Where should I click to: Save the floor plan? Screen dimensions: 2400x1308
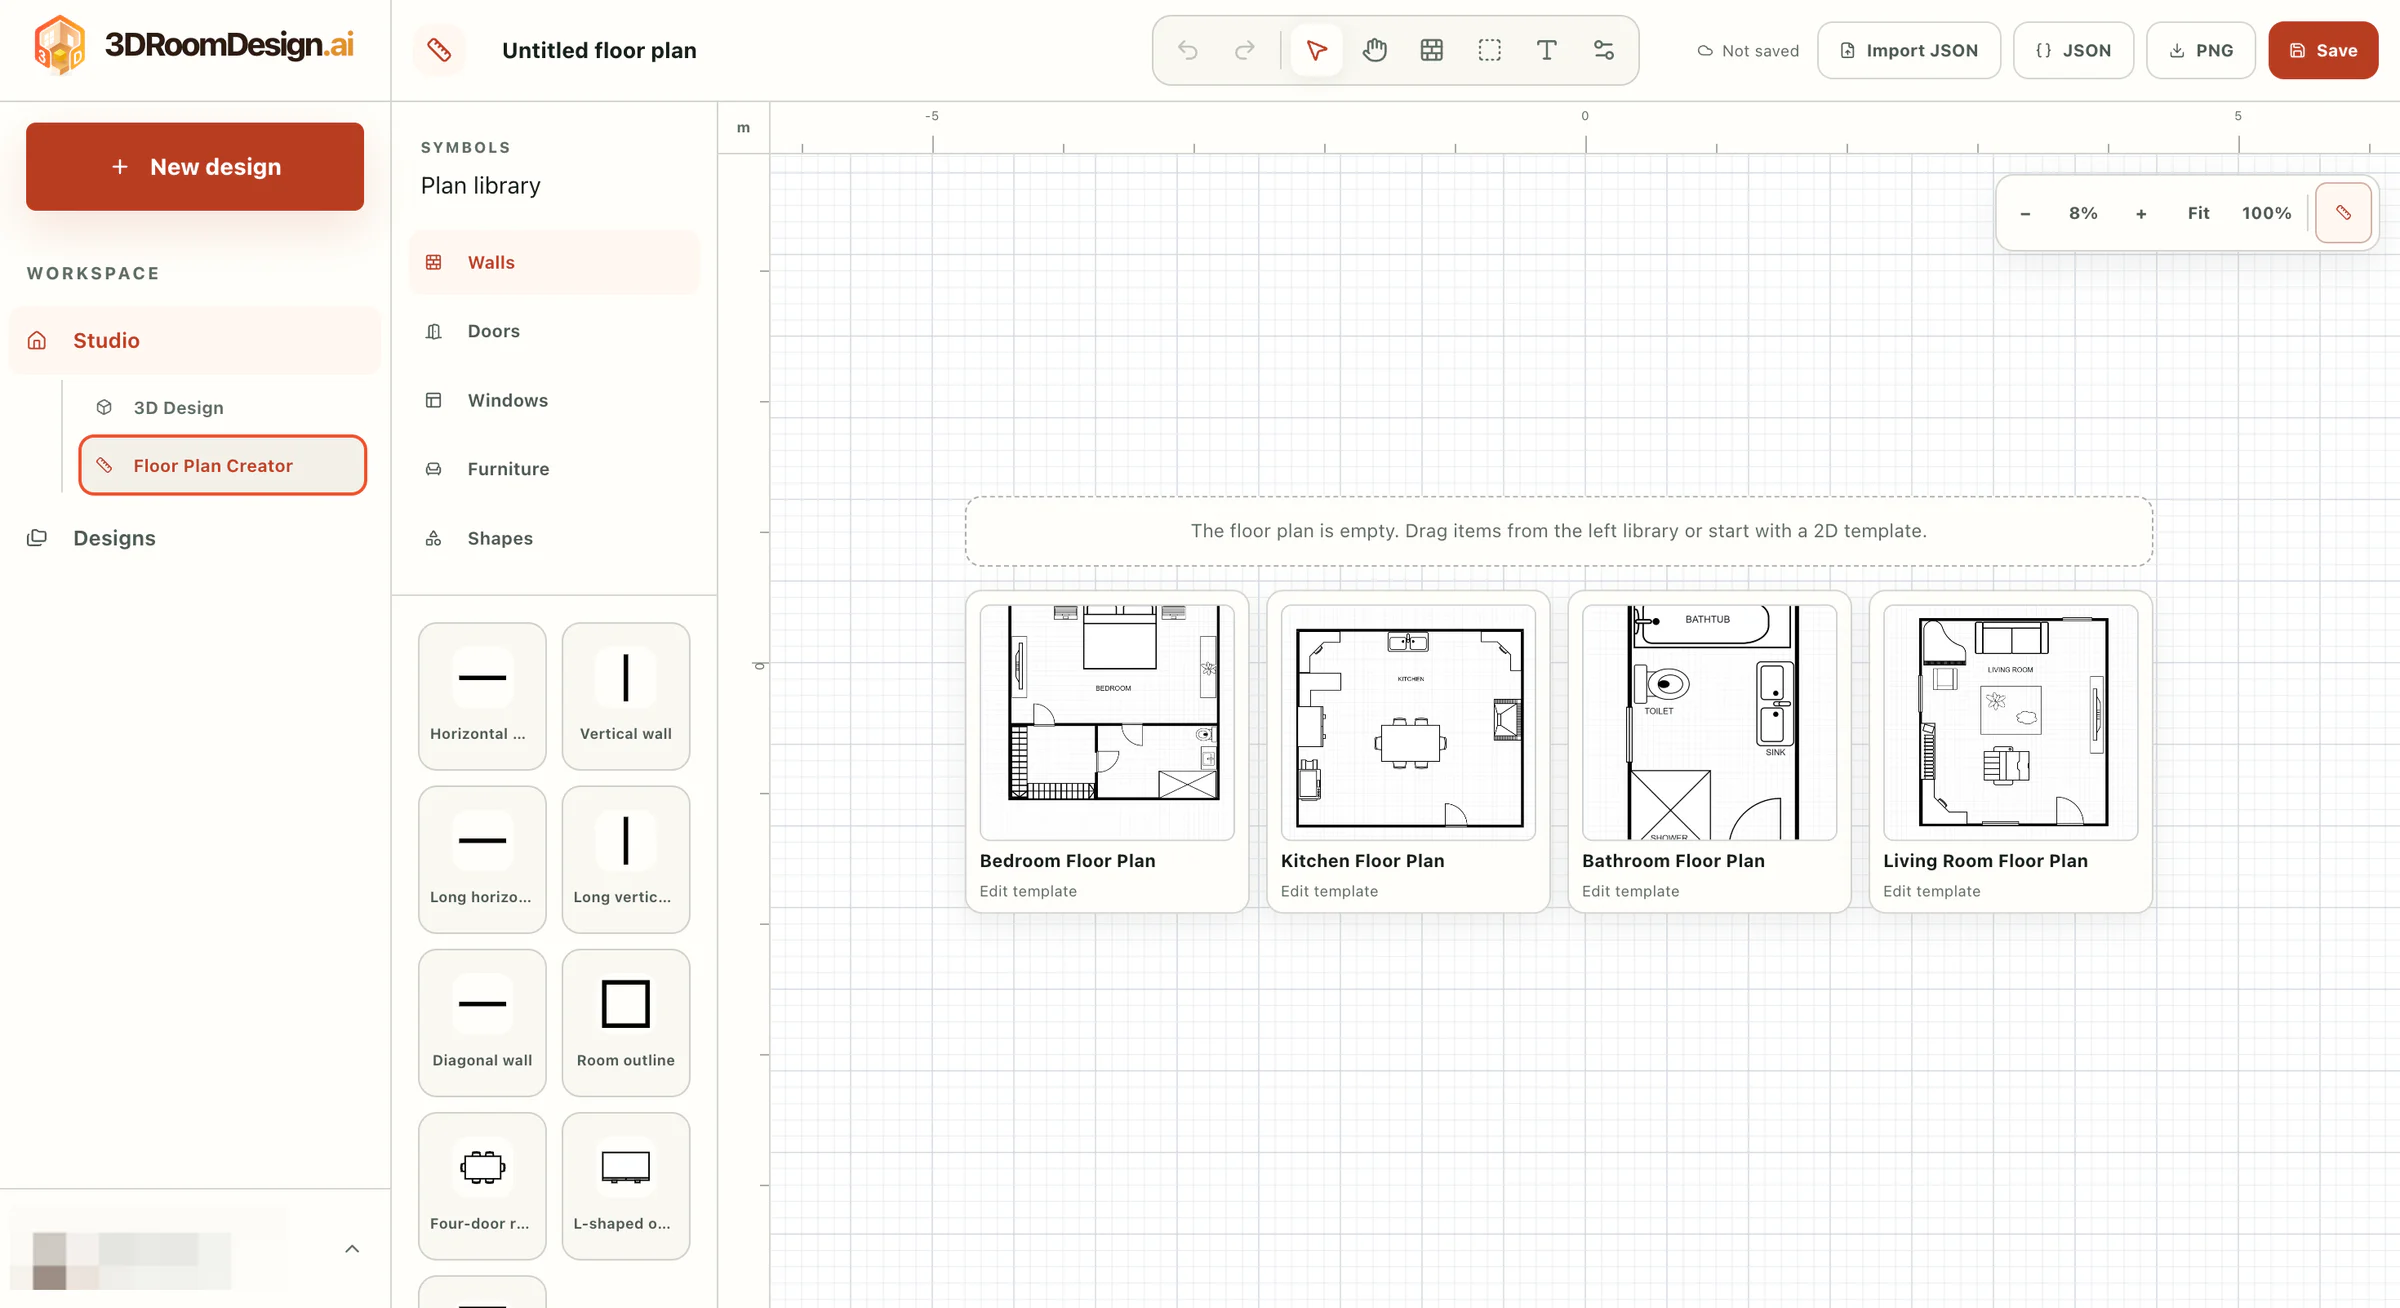2323,50
